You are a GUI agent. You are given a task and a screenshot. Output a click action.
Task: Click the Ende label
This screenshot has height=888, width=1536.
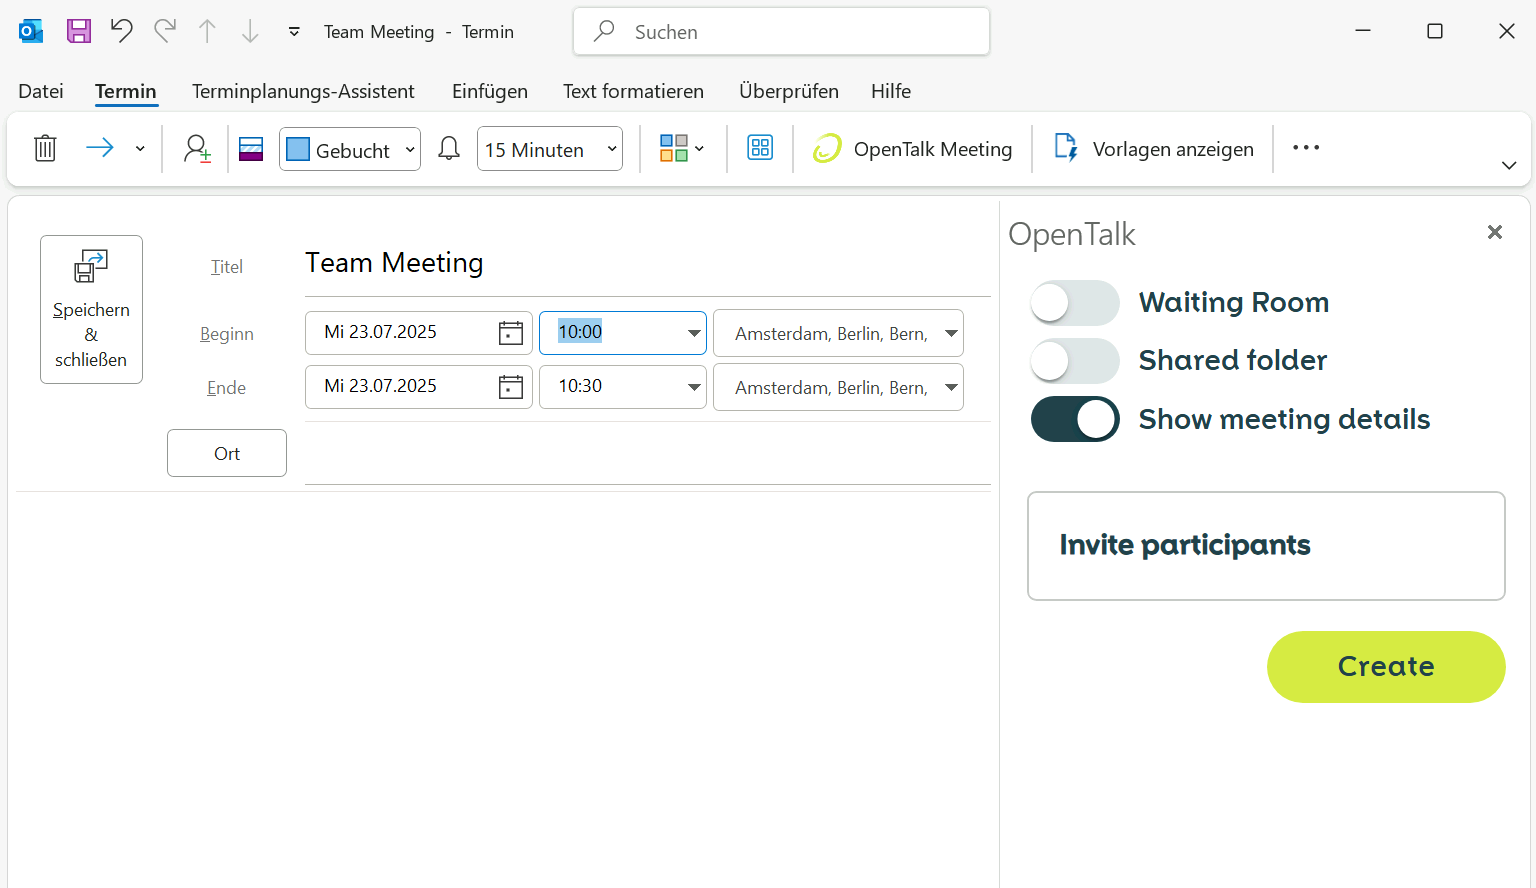click(227, 388)
